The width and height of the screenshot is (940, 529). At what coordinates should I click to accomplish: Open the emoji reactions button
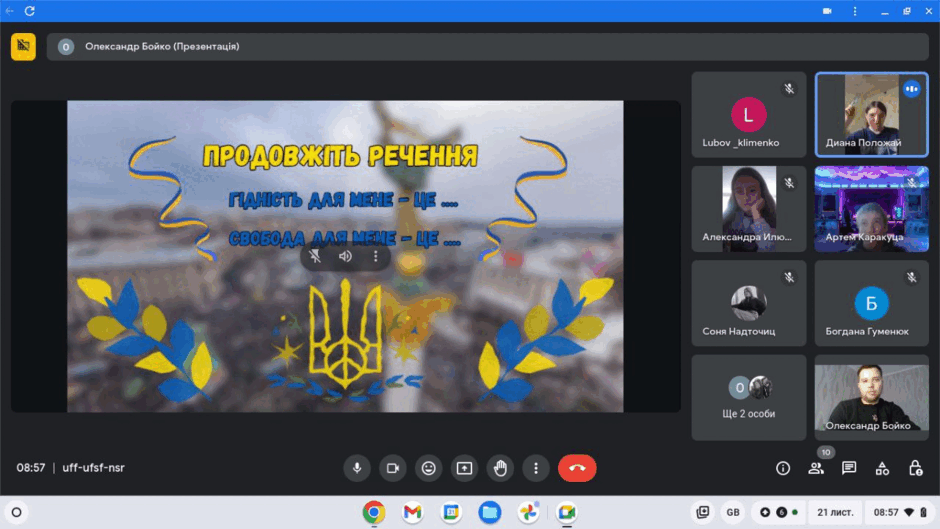pyautogui.click(x=429, y=468)
